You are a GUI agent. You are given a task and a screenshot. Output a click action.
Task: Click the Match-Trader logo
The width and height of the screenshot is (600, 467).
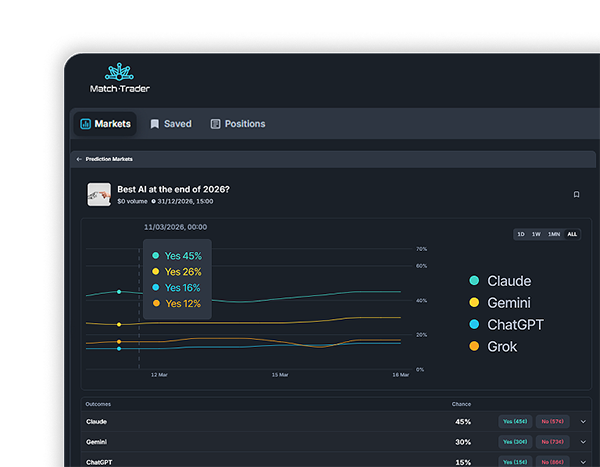tap(127, 78)
